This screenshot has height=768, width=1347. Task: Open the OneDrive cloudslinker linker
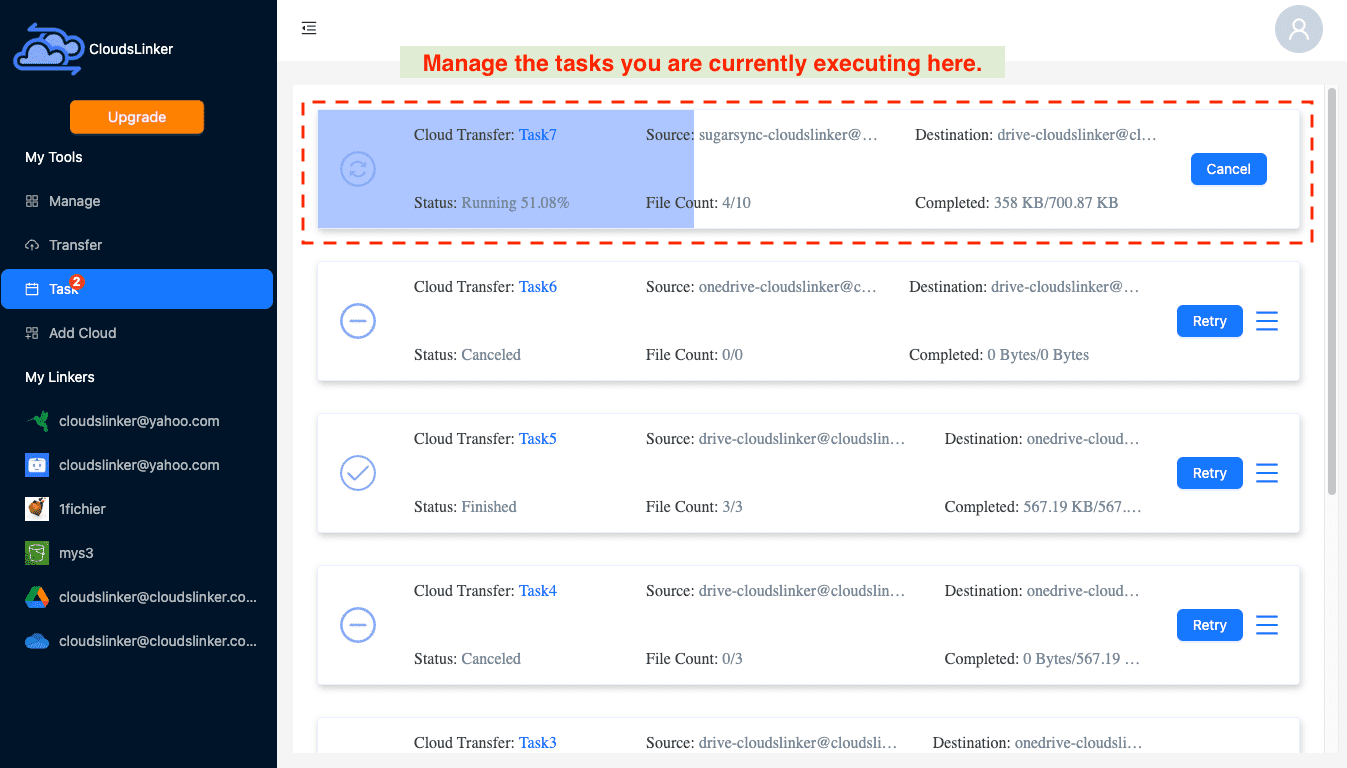(x=137, y=641)
